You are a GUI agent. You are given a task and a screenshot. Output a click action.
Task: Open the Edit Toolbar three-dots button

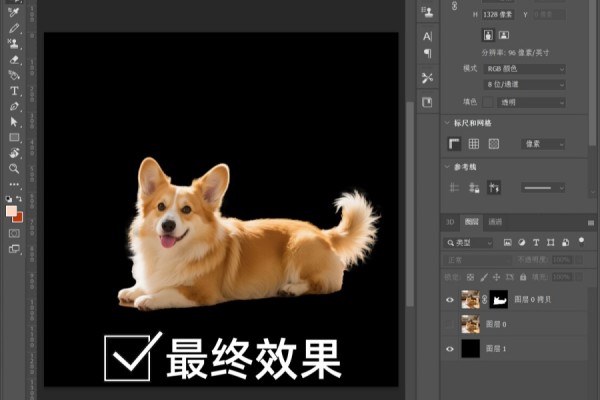coord(14,184)
